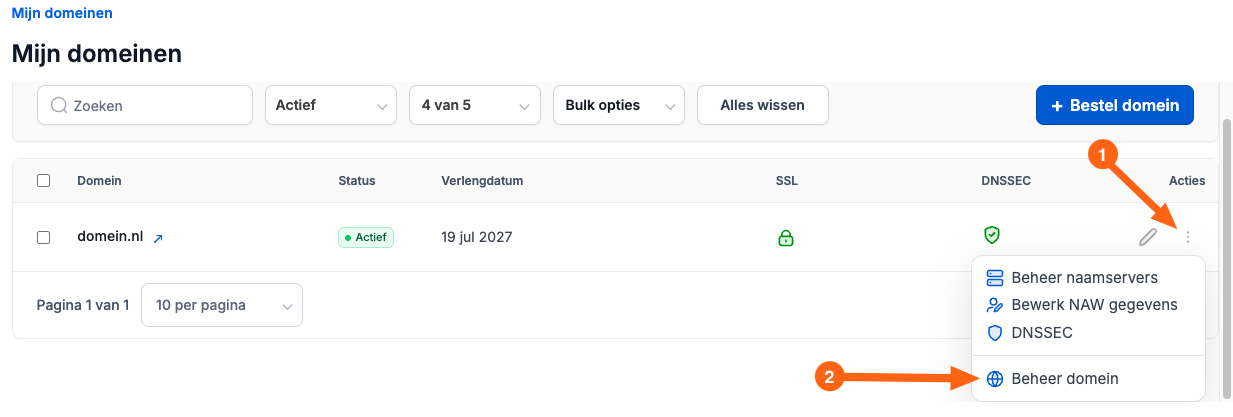
Task: Click the pencil edit icon for domein.nl
Action: (x=1148, y=237)
